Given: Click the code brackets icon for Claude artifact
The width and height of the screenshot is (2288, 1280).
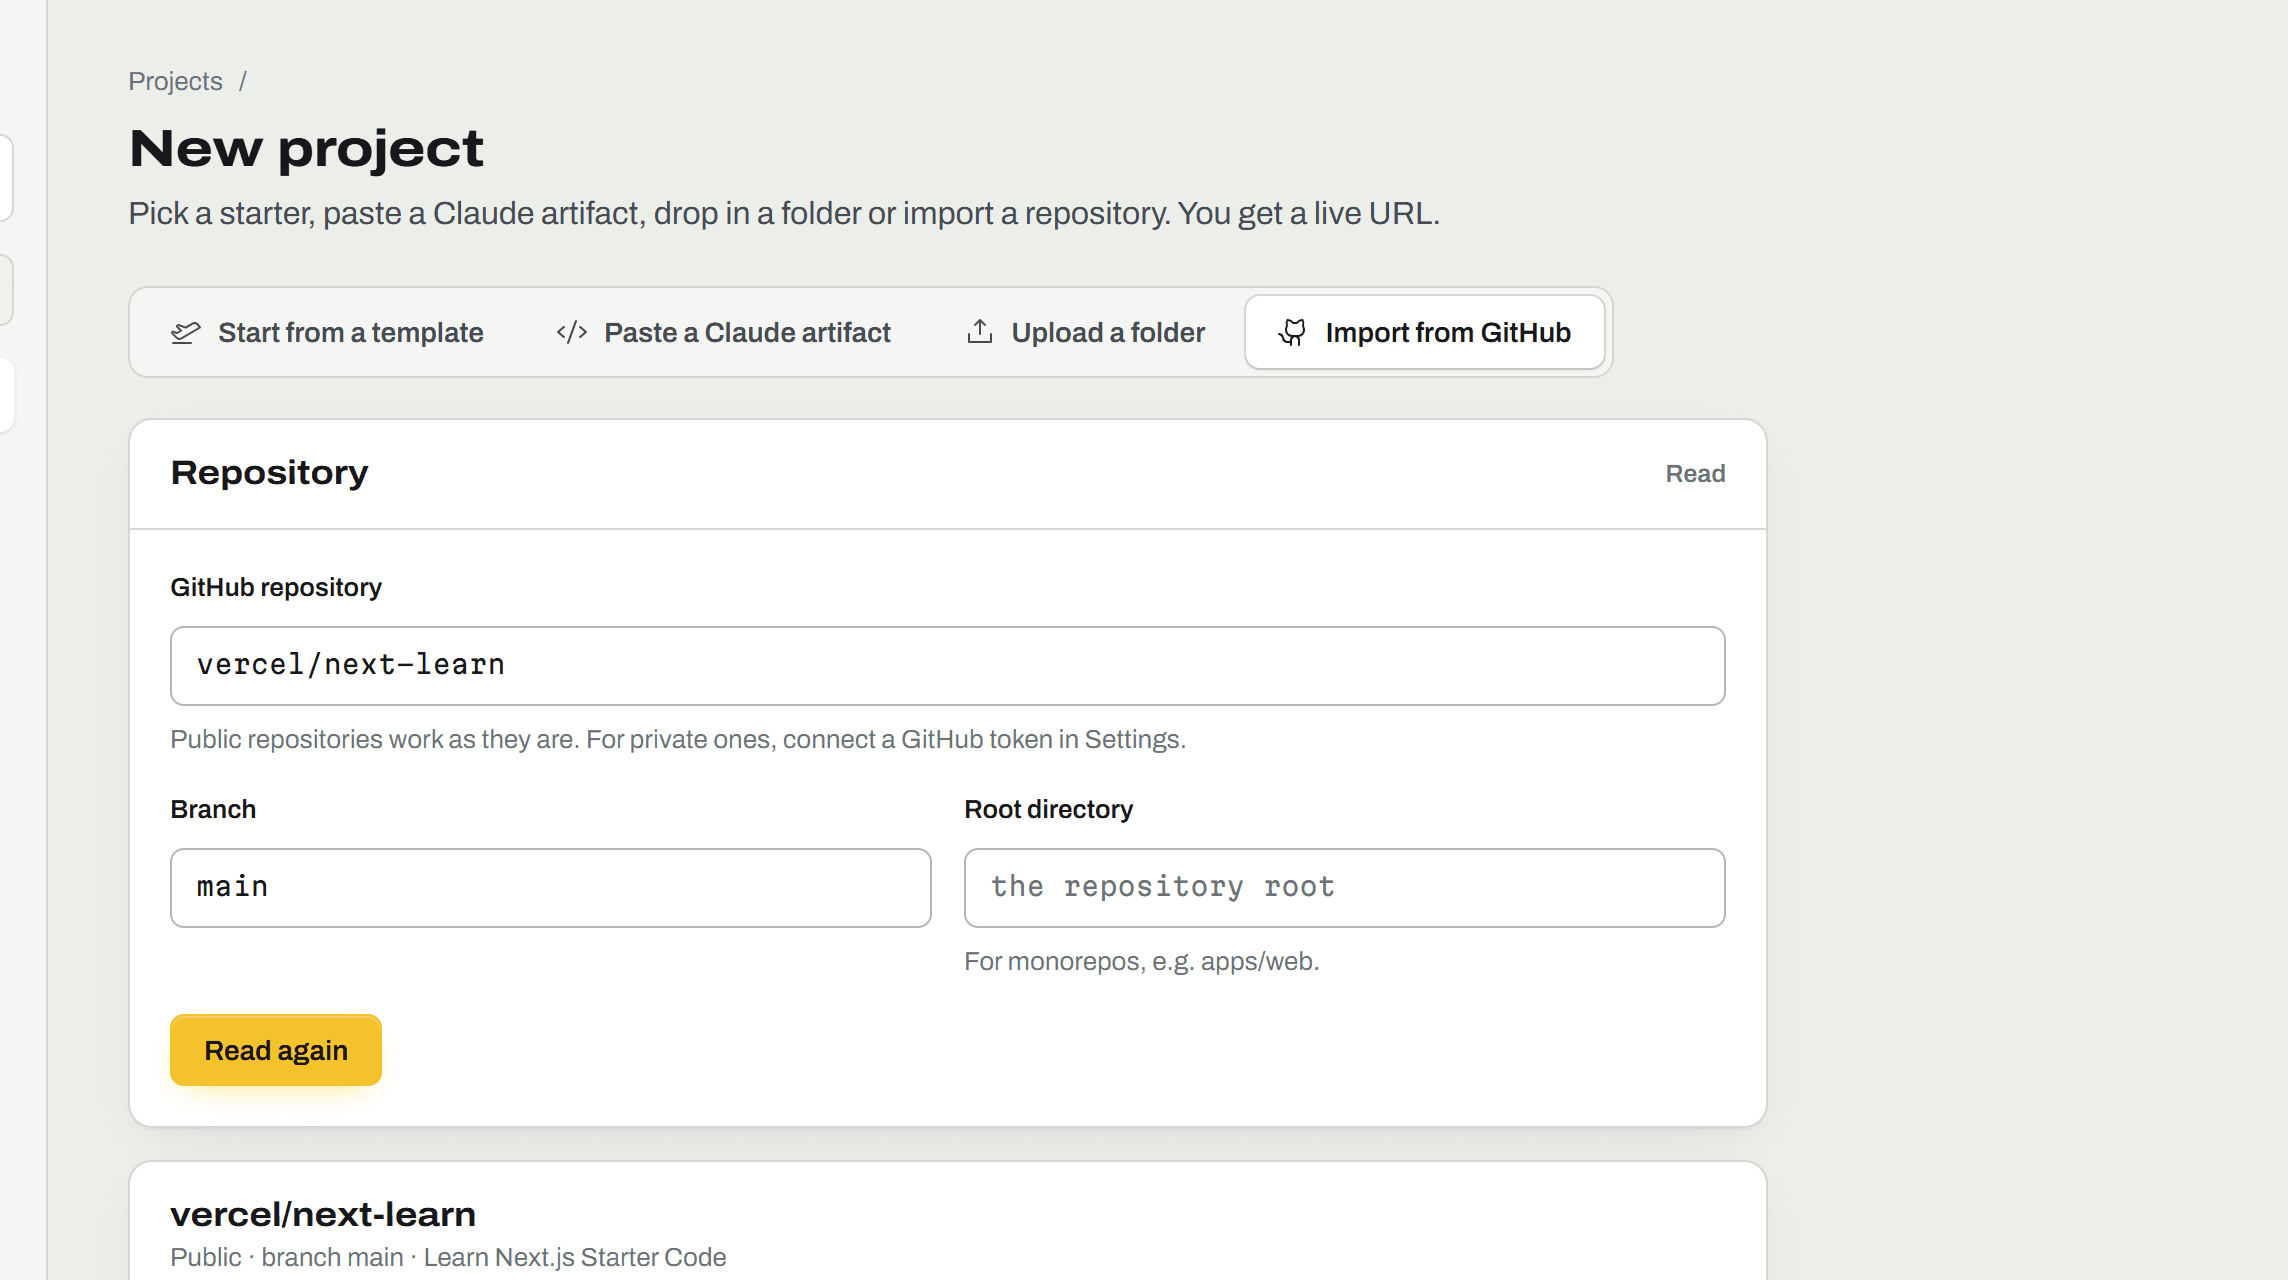Looking at the screenshot, I should coord(572,333).
